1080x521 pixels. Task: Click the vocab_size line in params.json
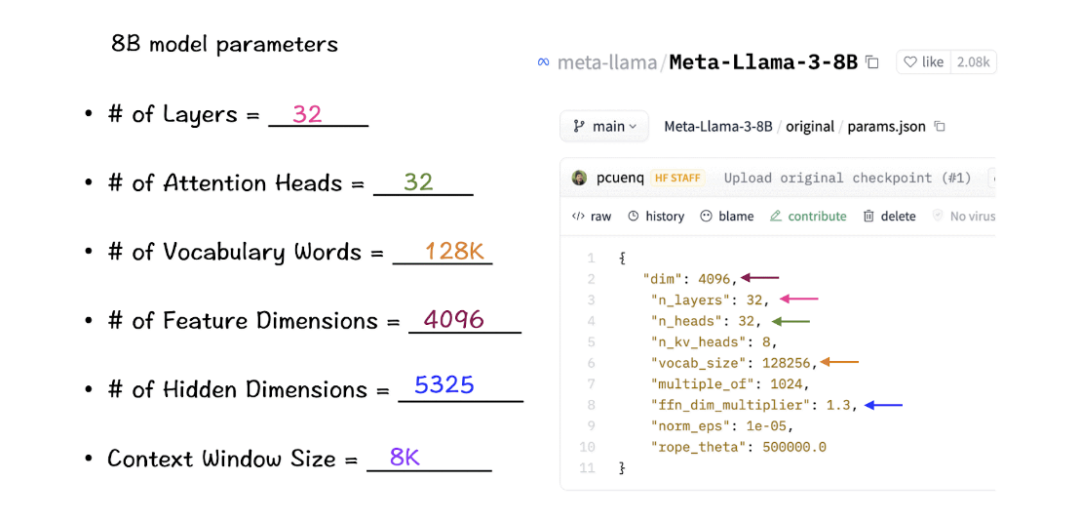734,363
